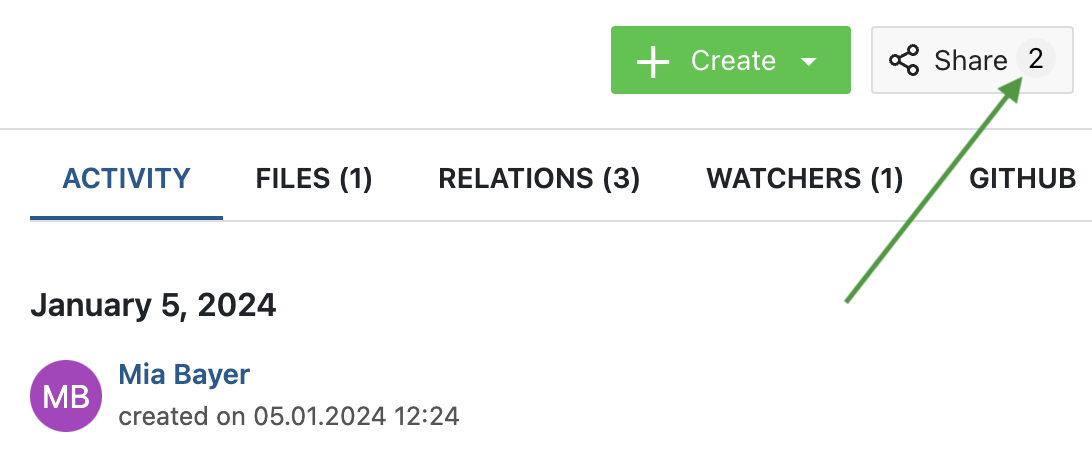The image size is (1092, 462).
Task: Show the Watchers (1) tab
Action: click(805, 179)
